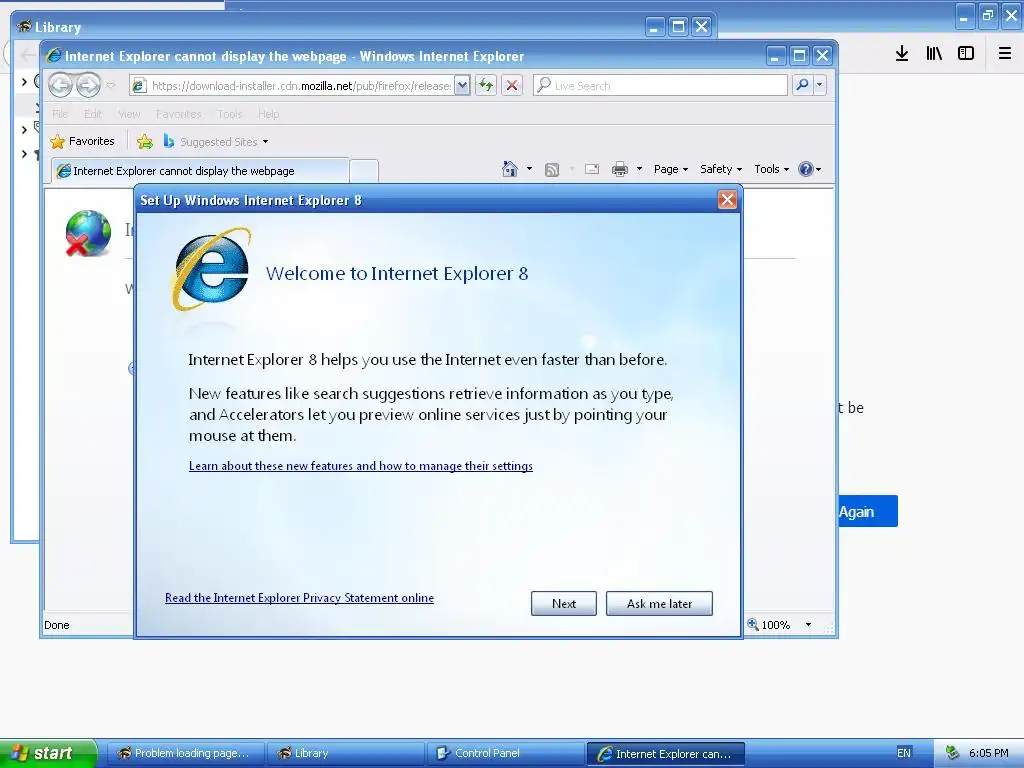
Task: Expand the top tree item in Library window
Action: 24,82
